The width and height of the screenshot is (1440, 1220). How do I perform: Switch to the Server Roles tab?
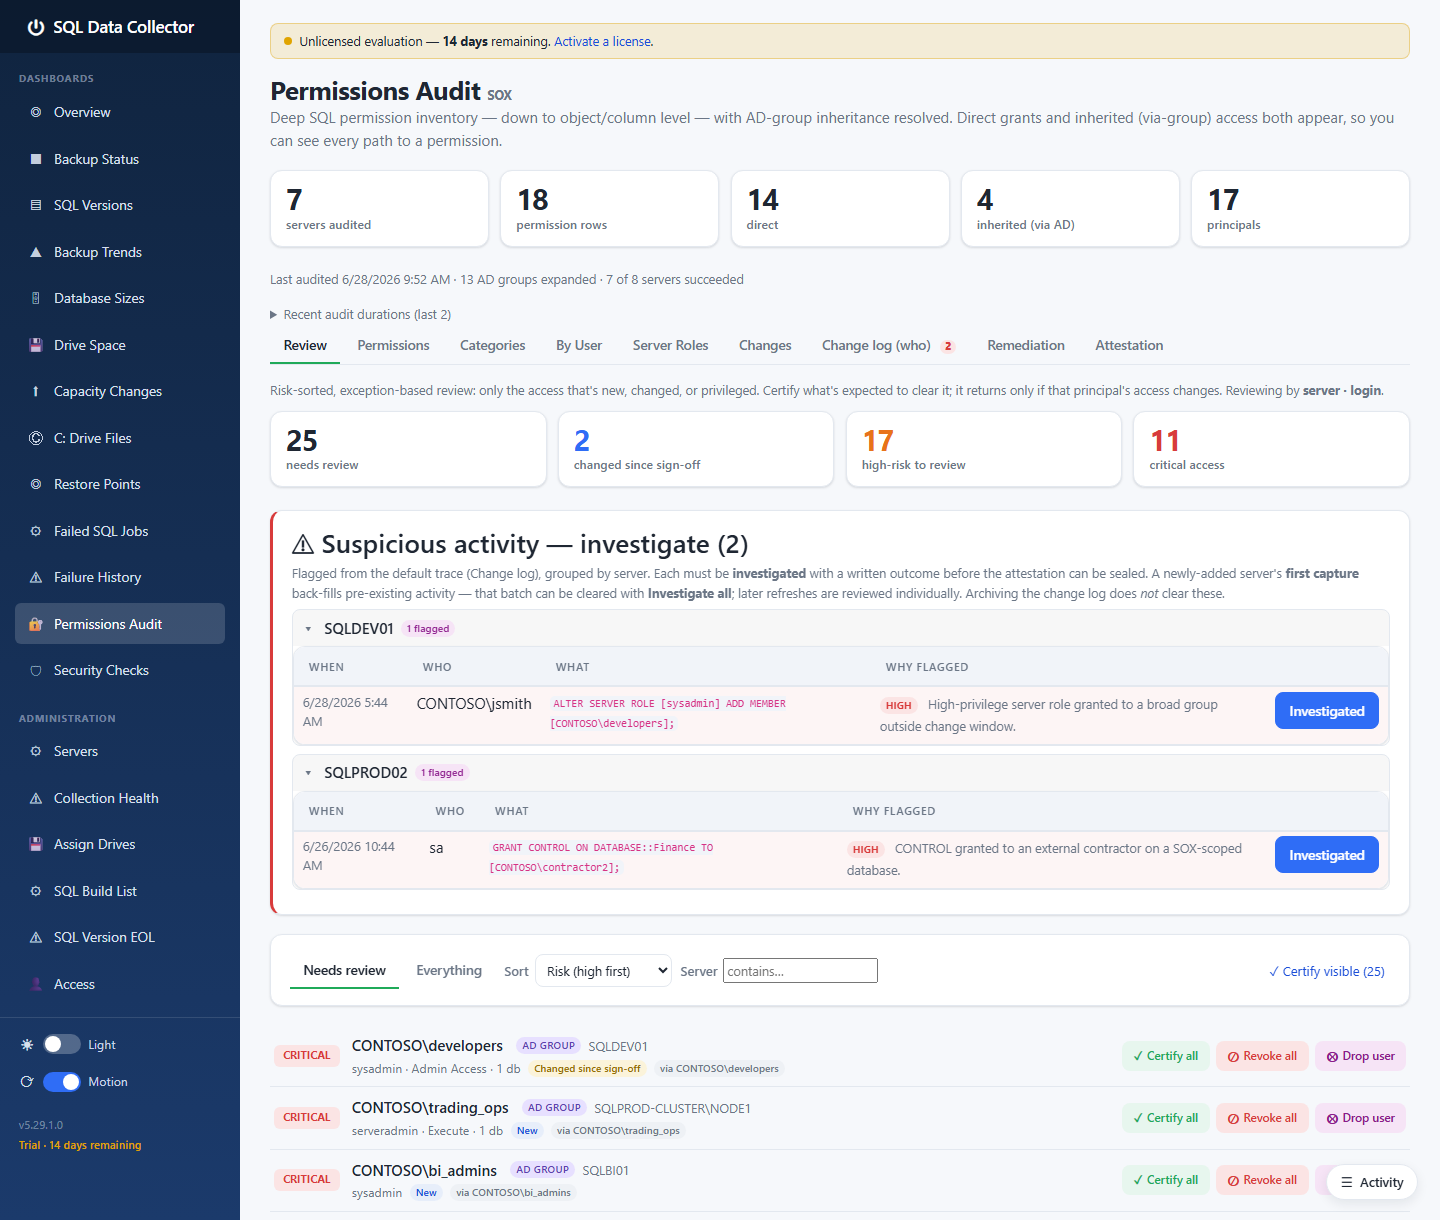click(x=670, y=345)
